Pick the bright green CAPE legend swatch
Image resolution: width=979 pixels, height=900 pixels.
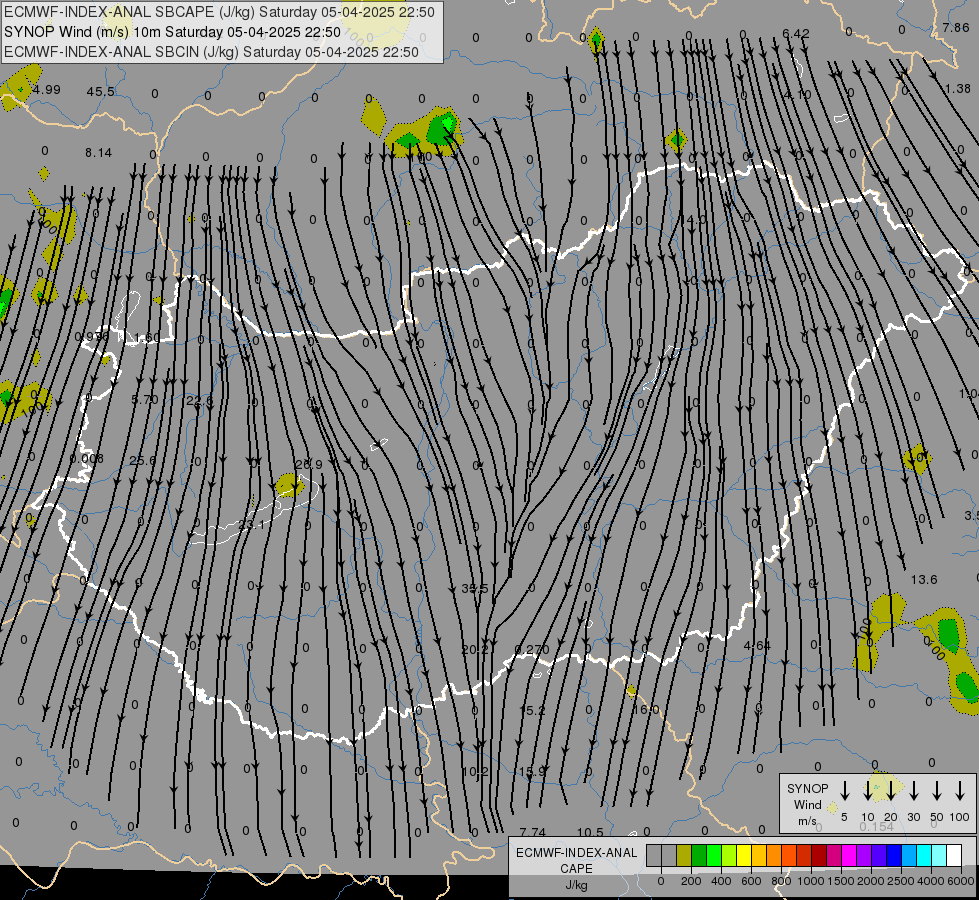(714, 856)
